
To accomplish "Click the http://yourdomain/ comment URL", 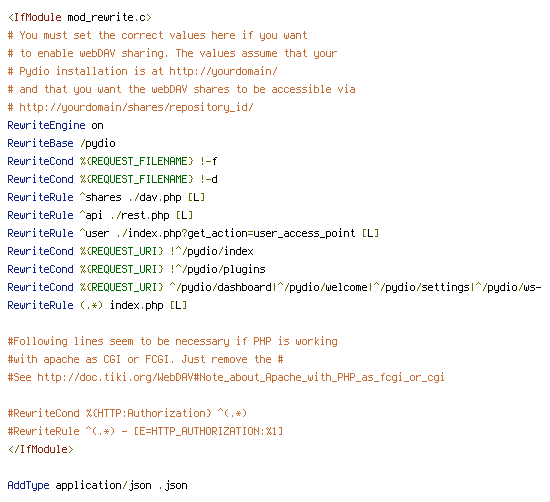I will [223, 71].
